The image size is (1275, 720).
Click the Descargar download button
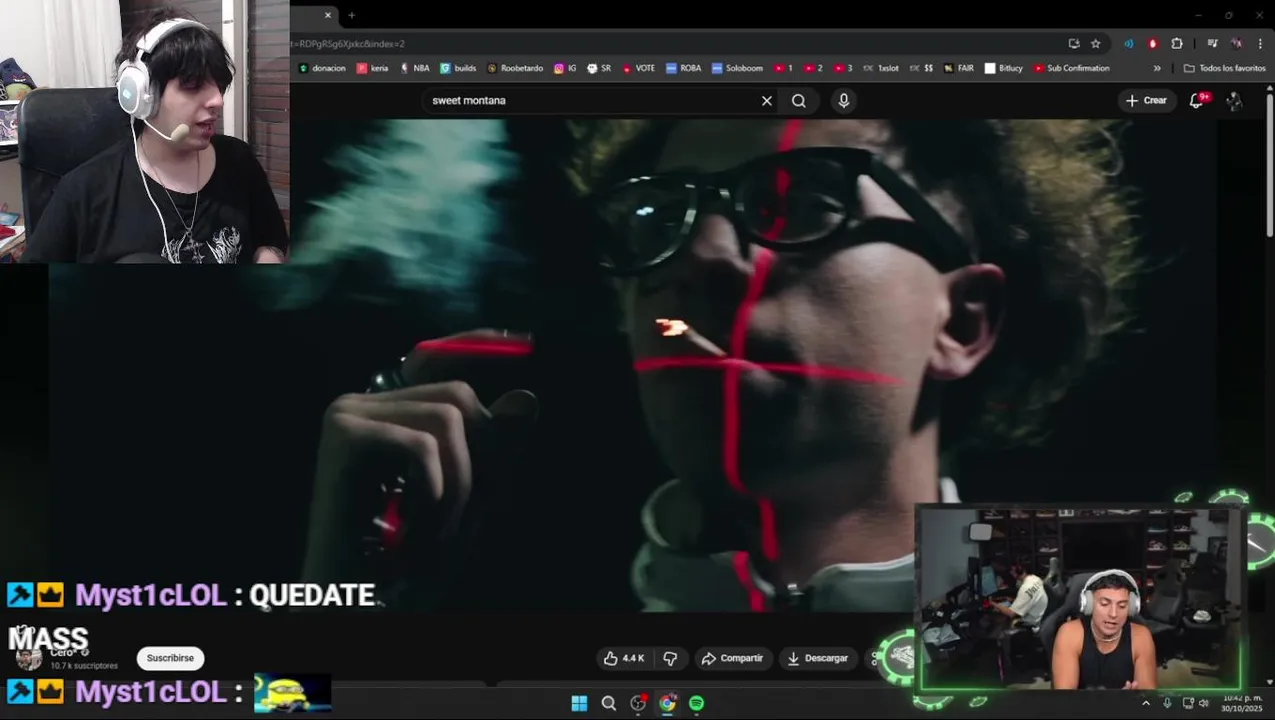pos(817,658)
